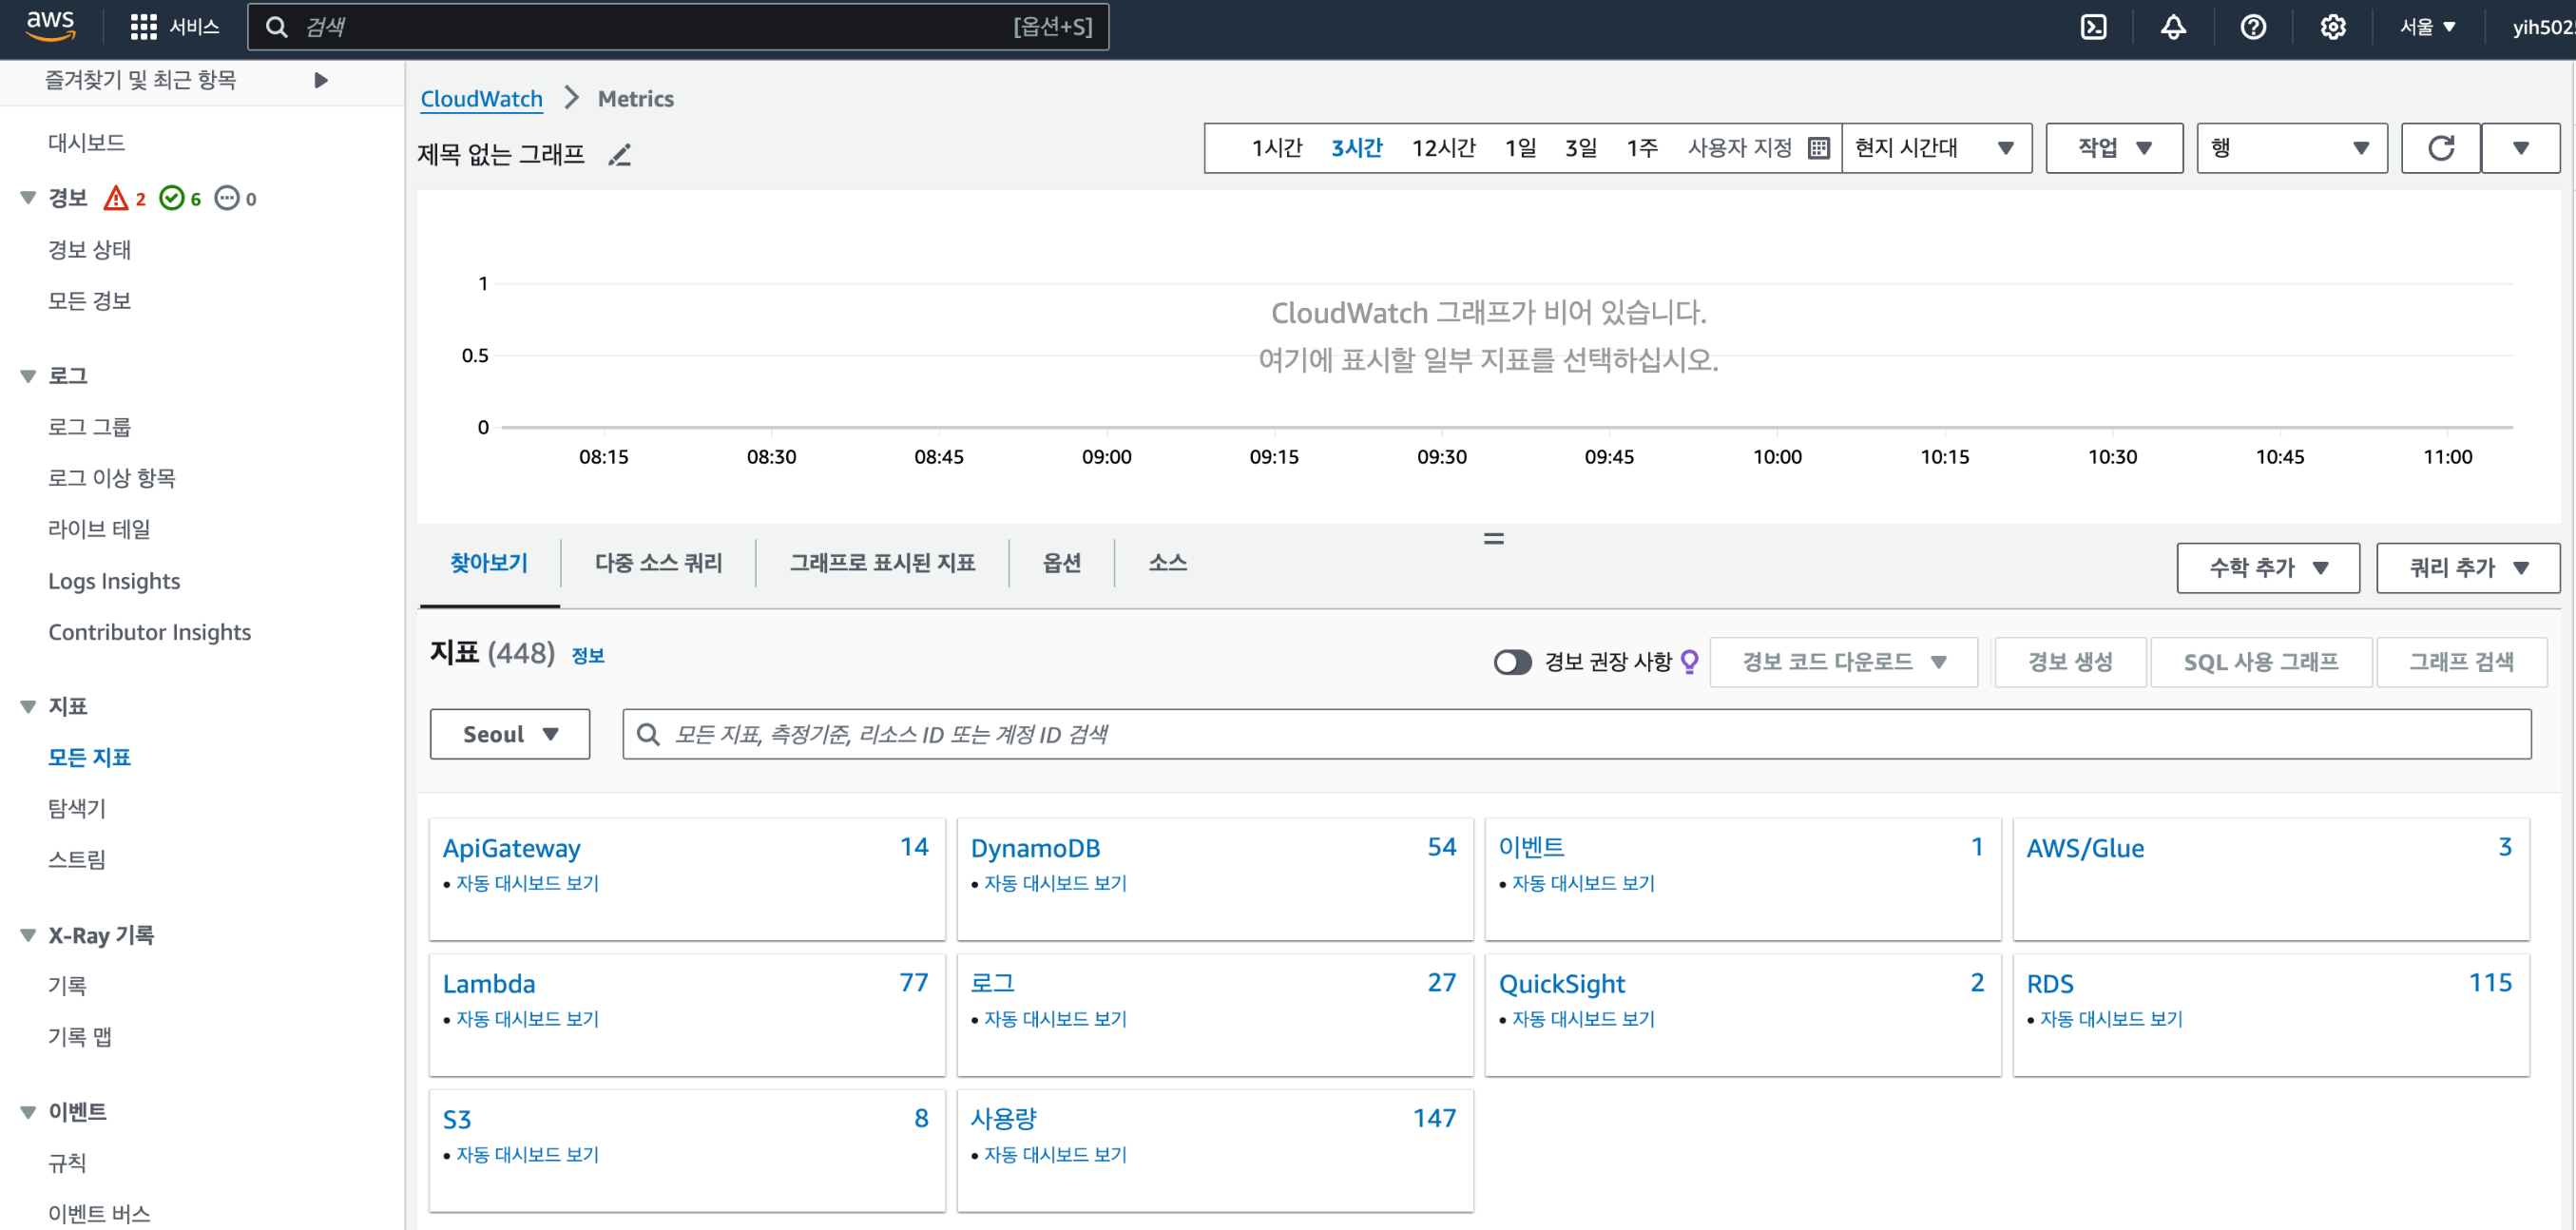Click the services grid icon
The width and height of the screenshot is (2576, 1230).
(143, 27)
